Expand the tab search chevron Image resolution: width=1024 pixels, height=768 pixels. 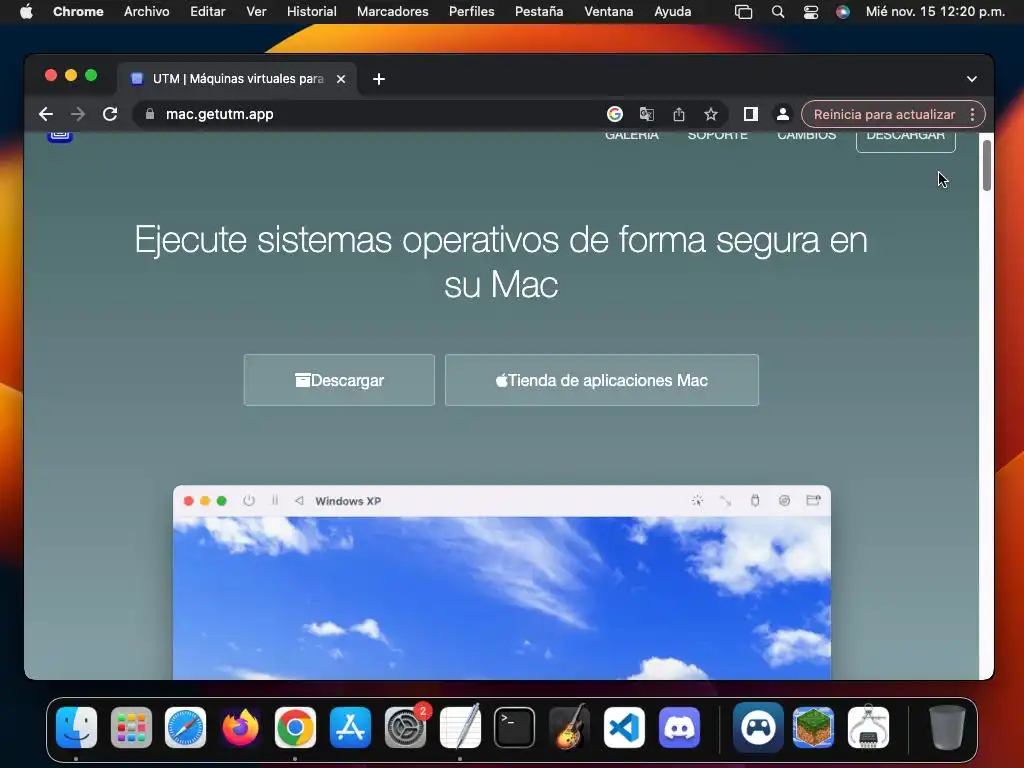coord(972,79)
